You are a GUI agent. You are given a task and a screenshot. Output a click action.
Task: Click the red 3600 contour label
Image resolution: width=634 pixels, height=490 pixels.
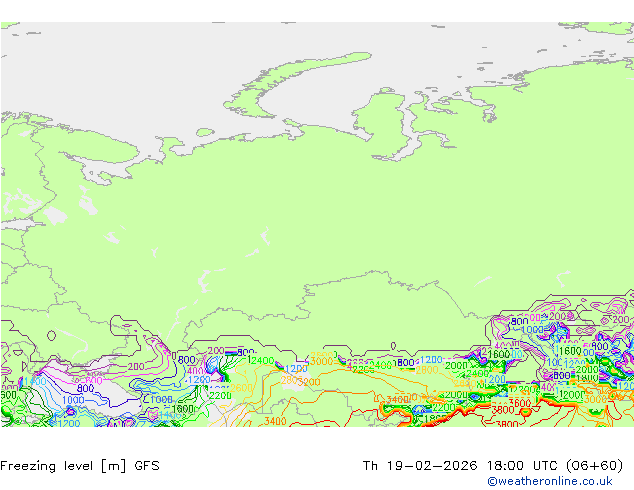tap(520, 403)
